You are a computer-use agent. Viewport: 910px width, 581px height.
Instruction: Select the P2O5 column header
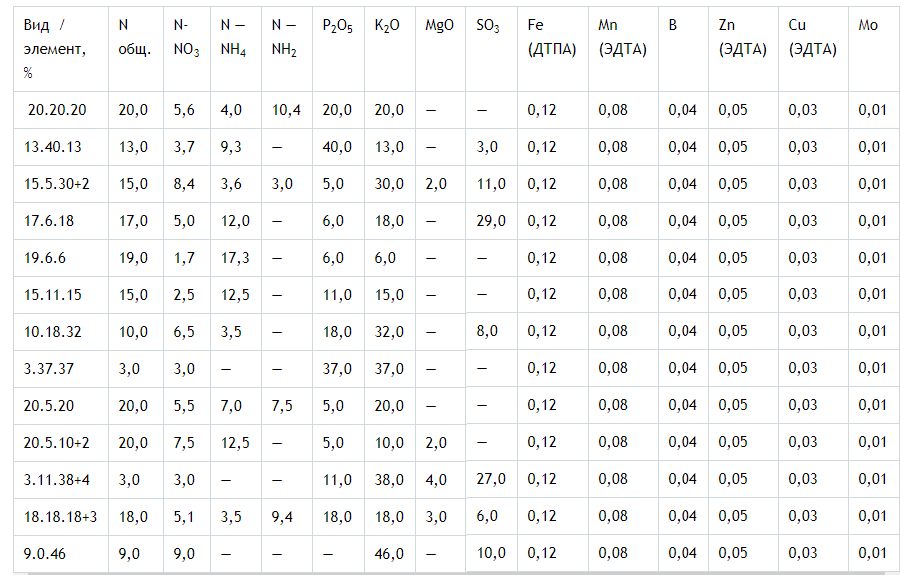[337, 27]
